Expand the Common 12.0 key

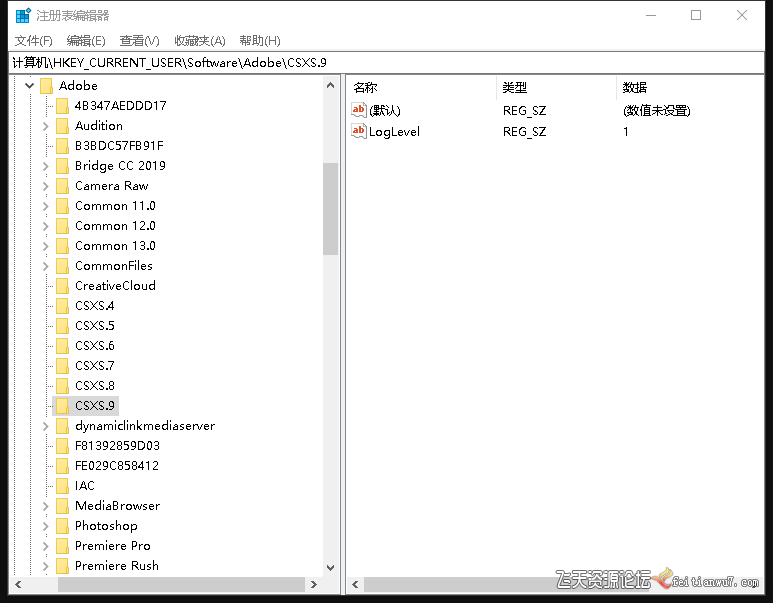pyautogui.click(x=46, y=226)
